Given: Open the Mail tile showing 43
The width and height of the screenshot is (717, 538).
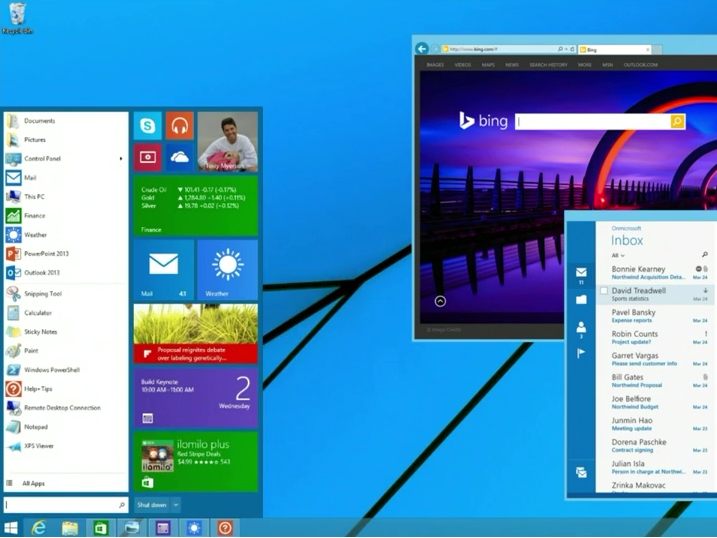Looking at the screenshot, I should pyautogui.click(x=164, y=270).
